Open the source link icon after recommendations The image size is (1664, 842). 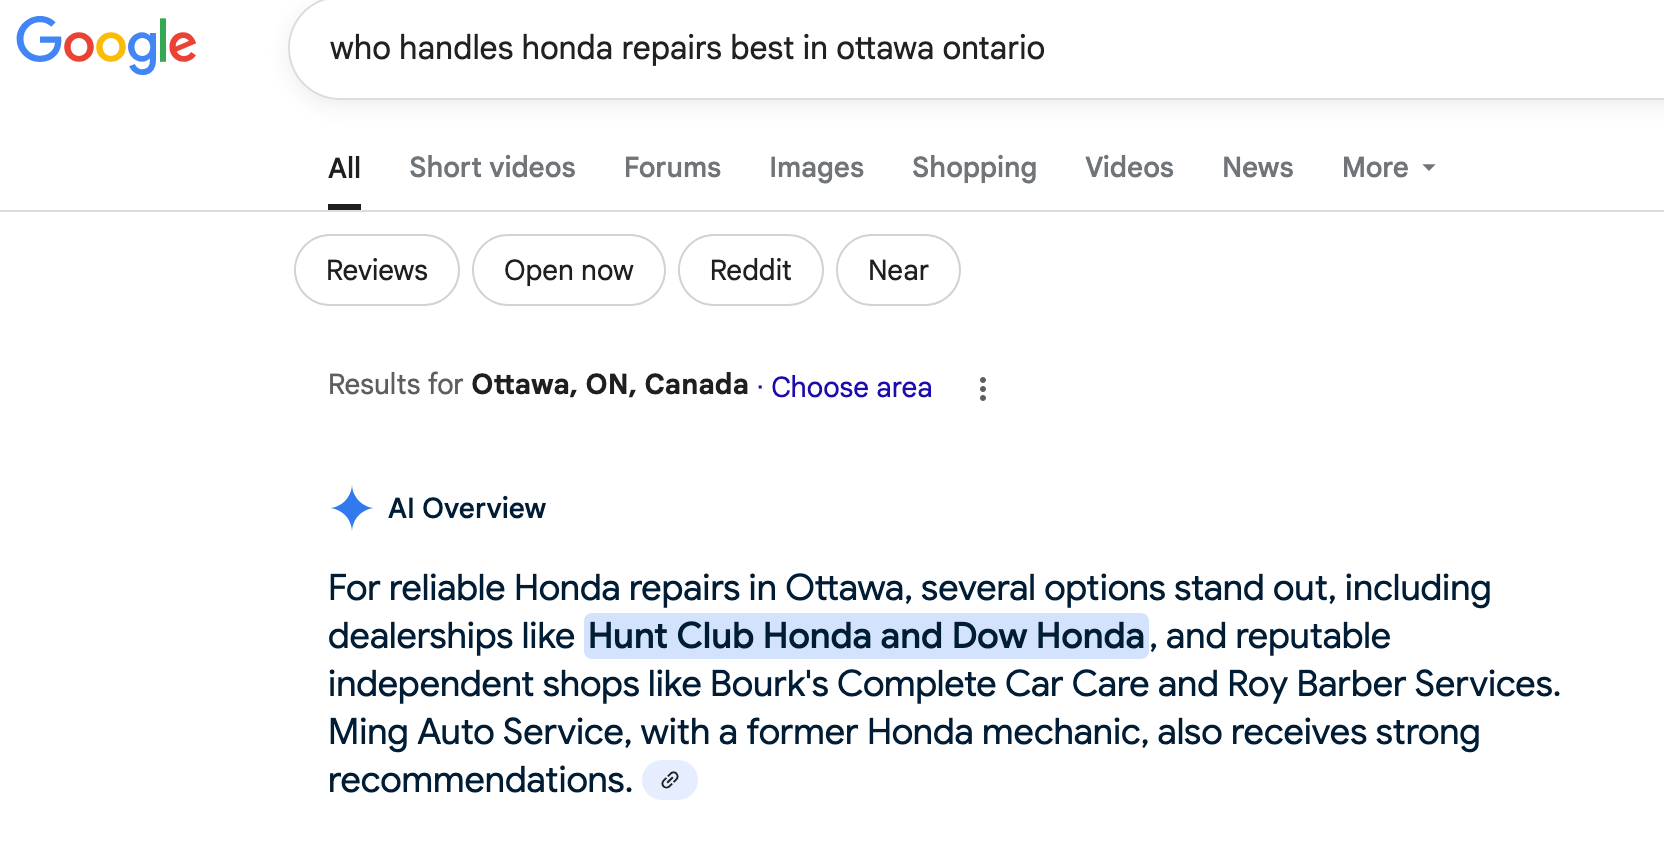pyautogui.click(x=670, y=780)
